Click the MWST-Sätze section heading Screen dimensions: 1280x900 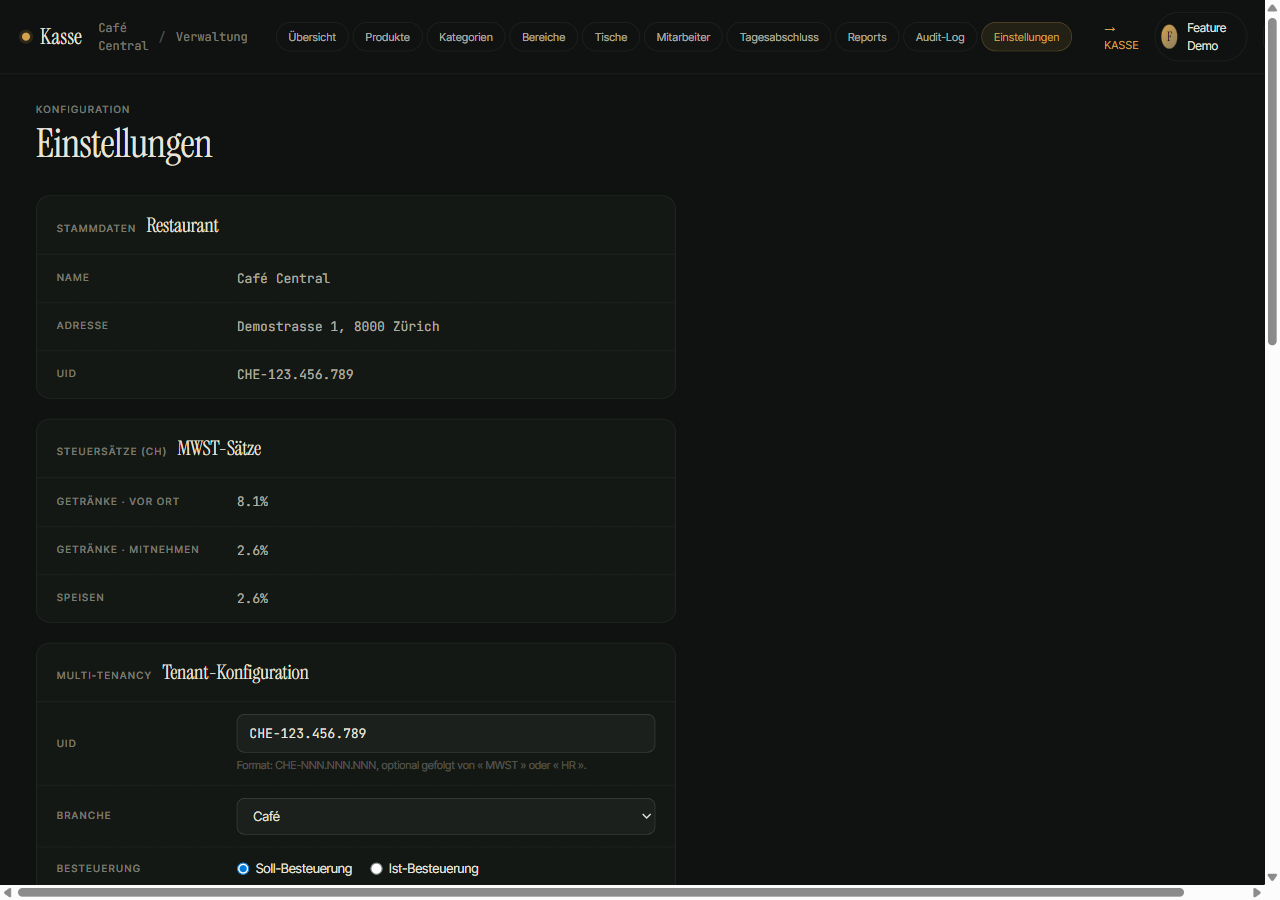(219, 449)
